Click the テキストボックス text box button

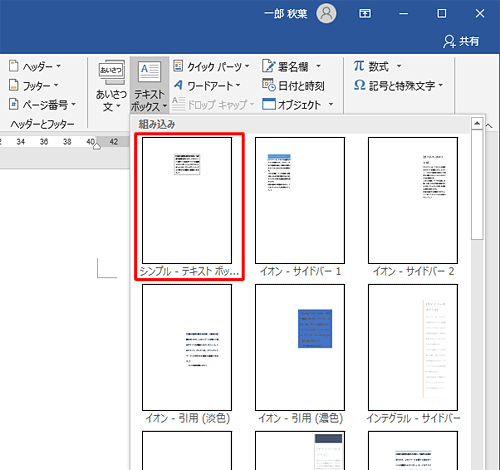point(149,86)
